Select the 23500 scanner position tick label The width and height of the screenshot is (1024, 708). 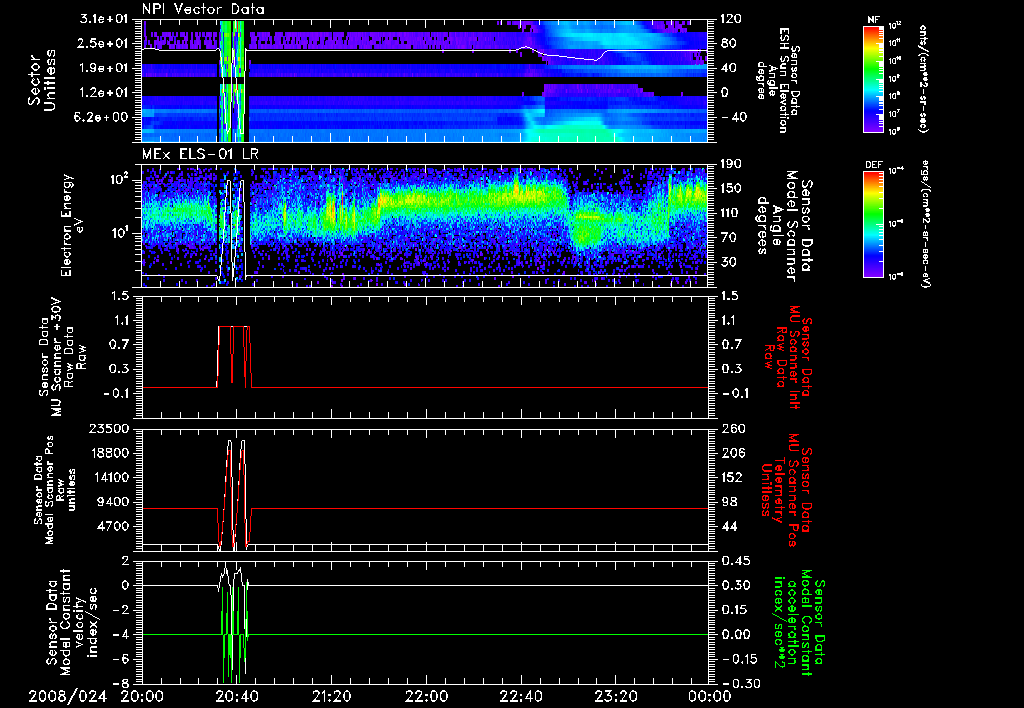110,428
